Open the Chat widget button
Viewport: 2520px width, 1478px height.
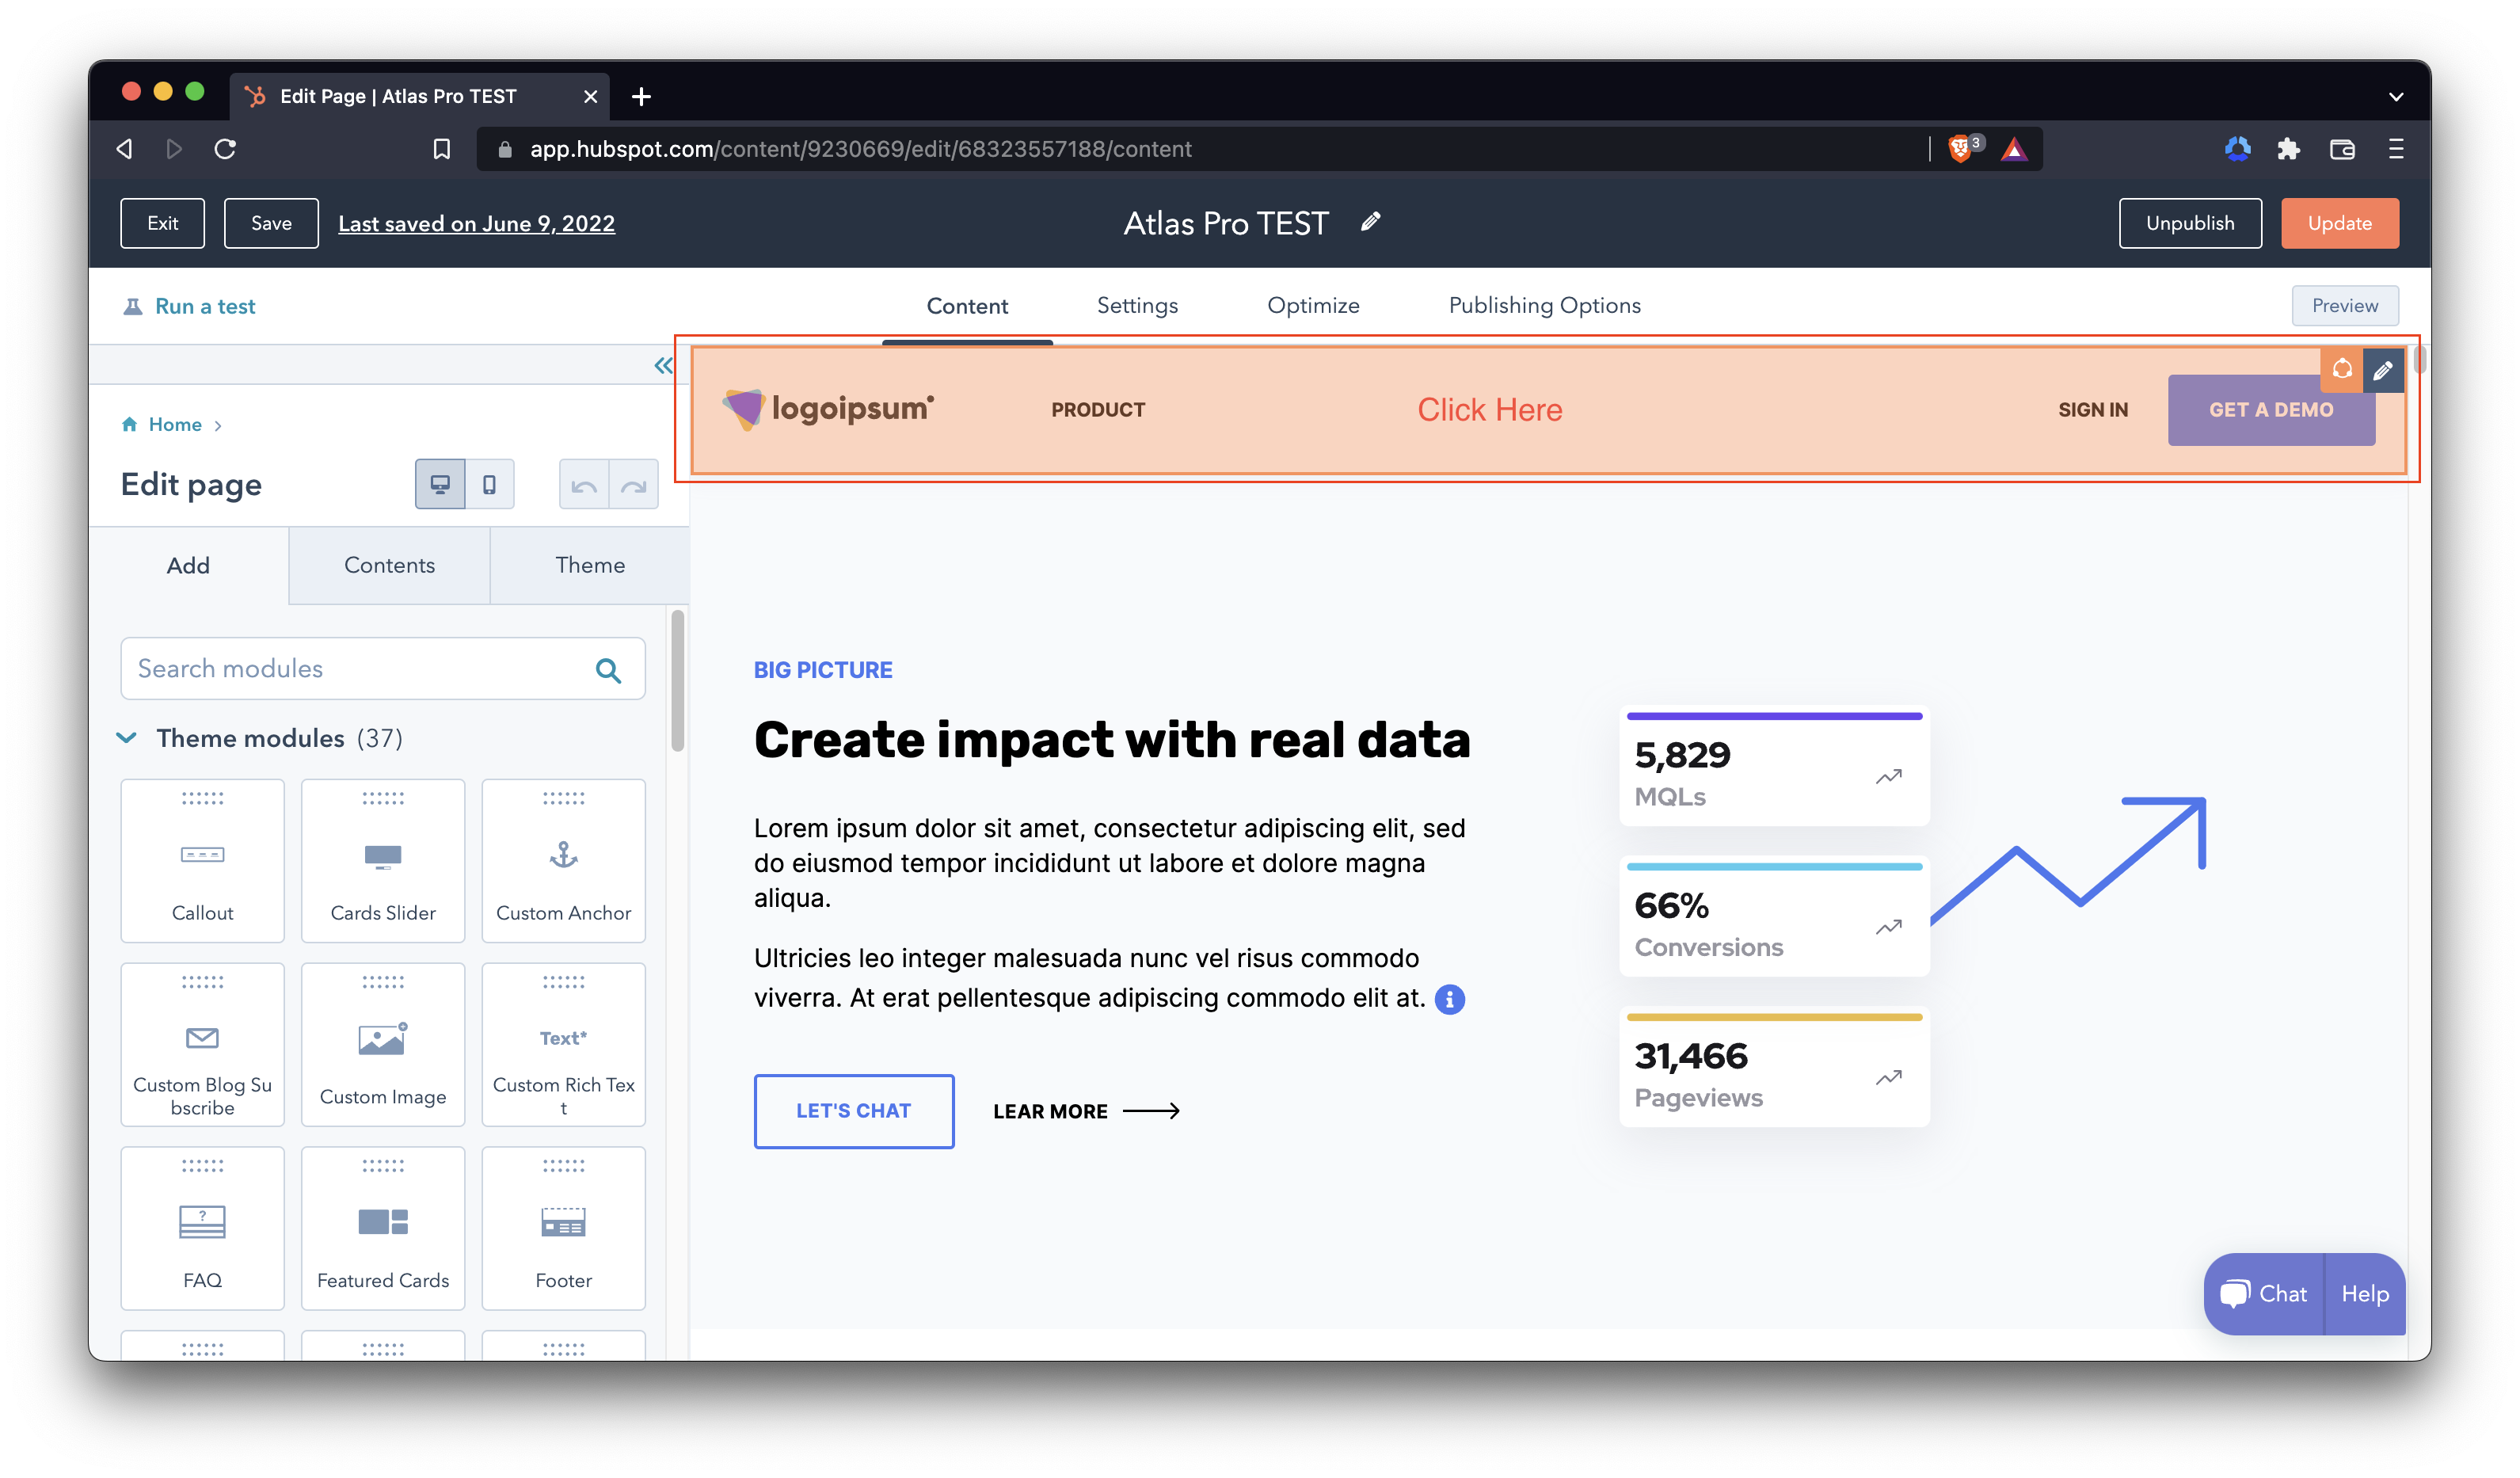tap(2264, 1294)
